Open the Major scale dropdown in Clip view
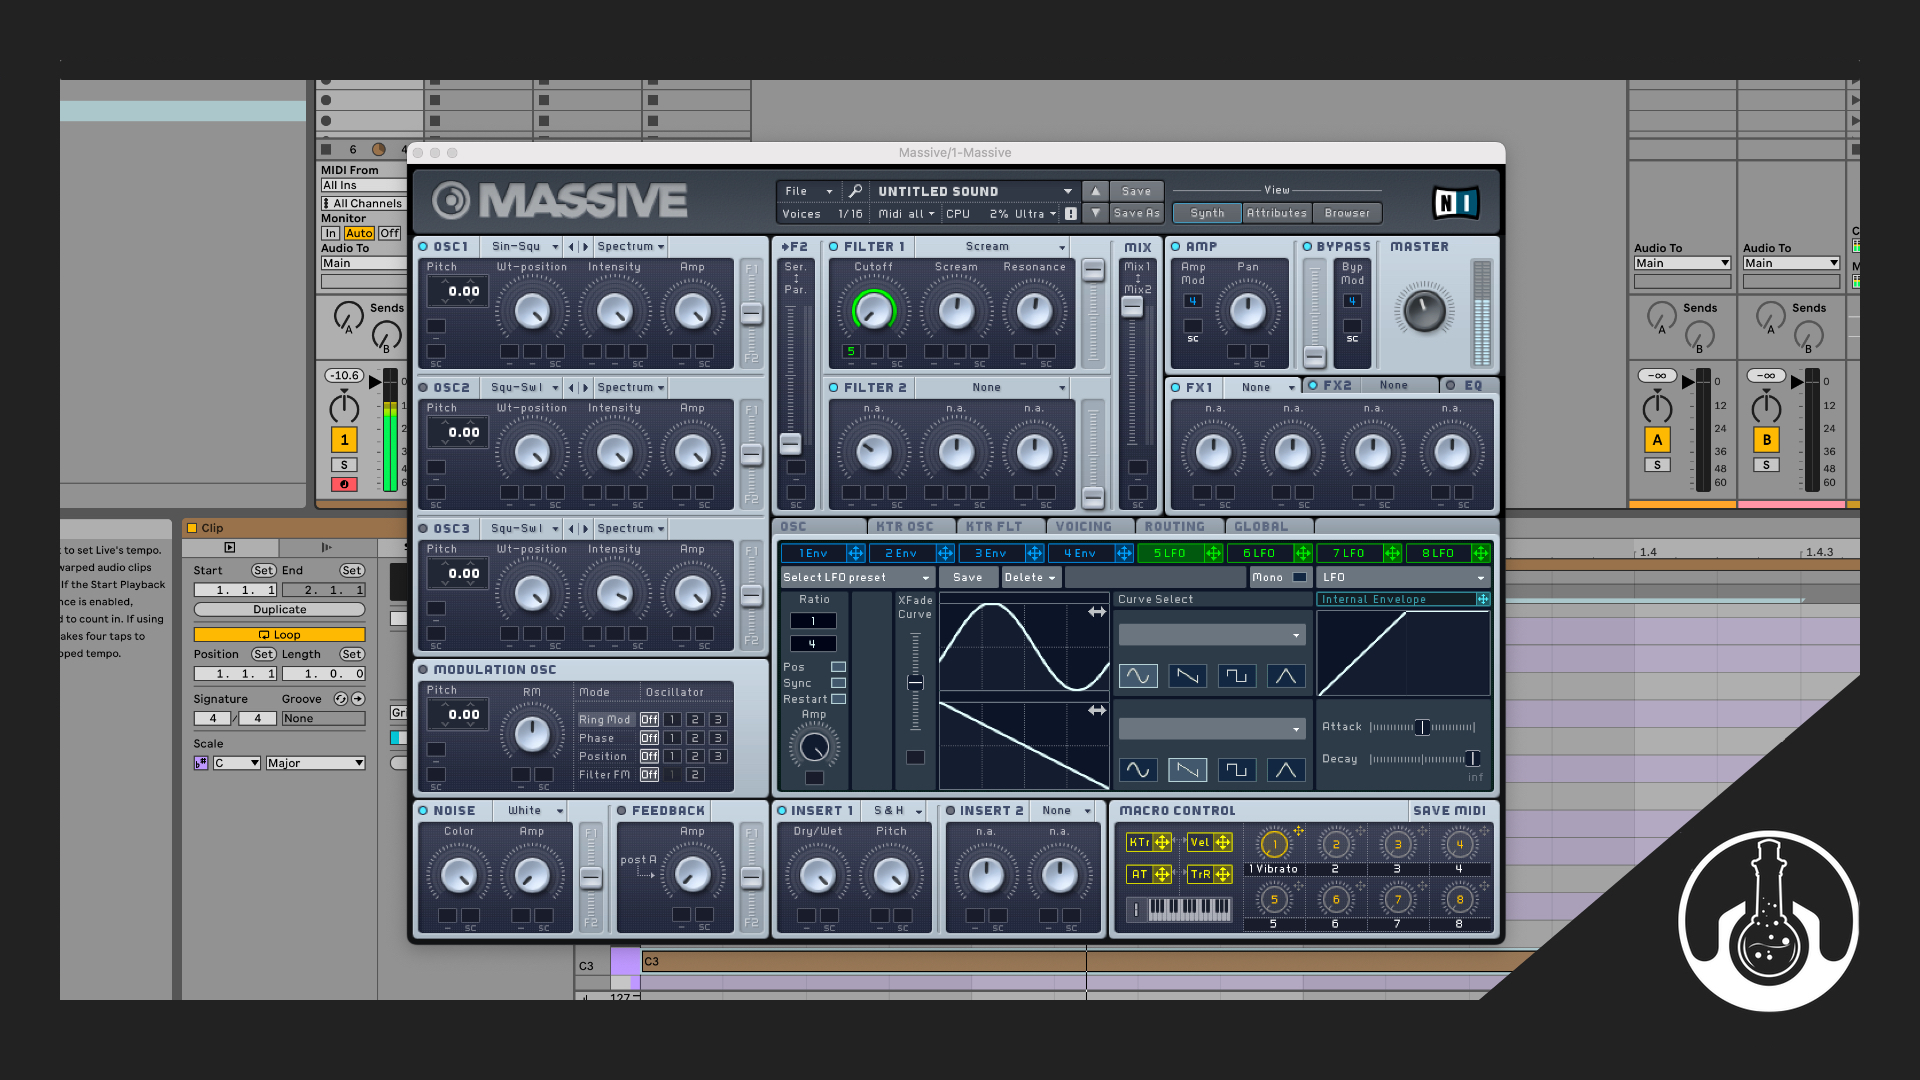 [315, 763]
